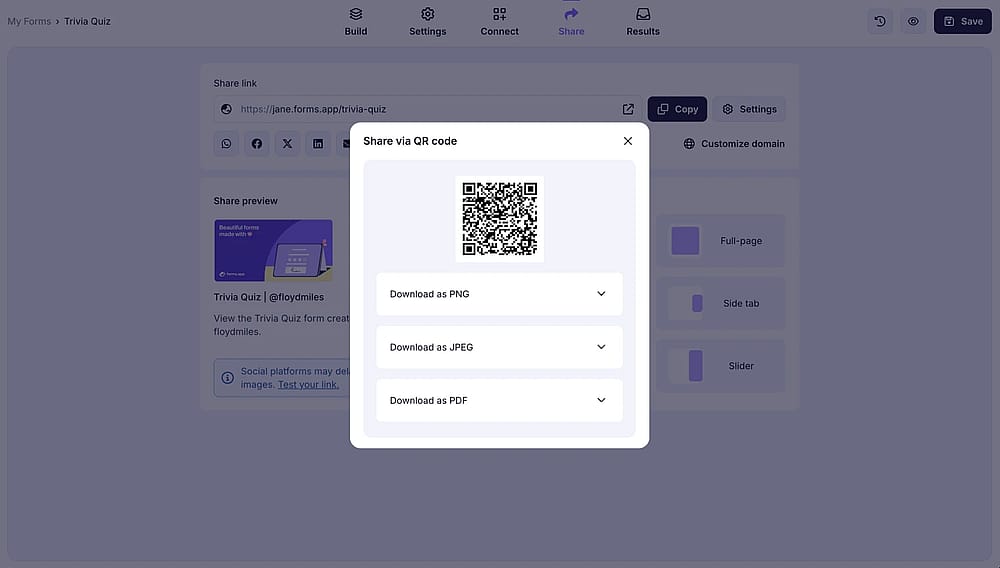Share on LinkedIn icon

pyautogui.click(x=318, y=143)
